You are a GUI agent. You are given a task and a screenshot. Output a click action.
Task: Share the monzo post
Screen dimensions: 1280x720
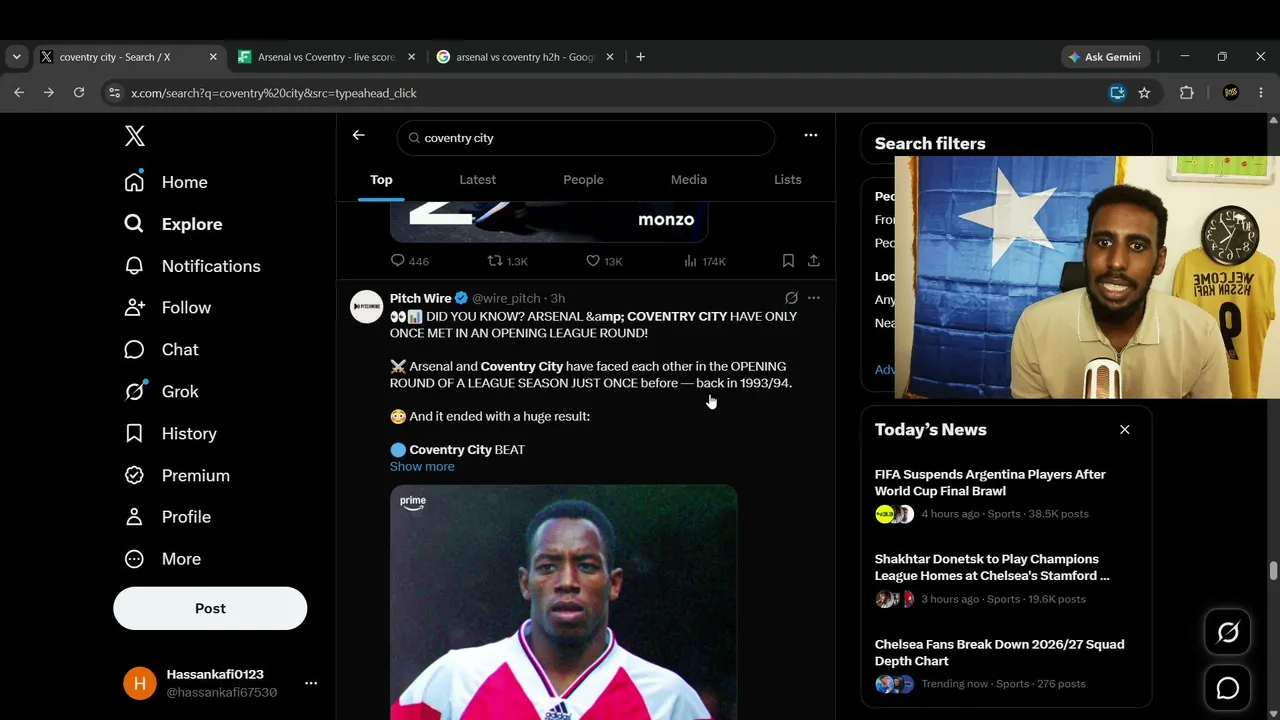[x=814, y=261]
